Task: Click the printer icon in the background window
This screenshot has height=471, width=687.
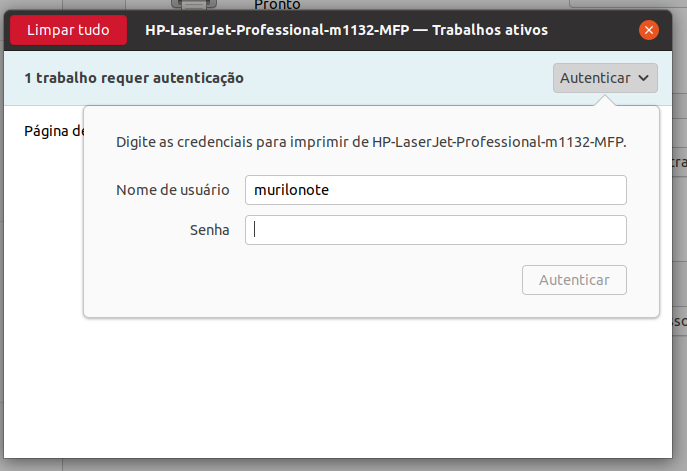Action: tap(194, 4)
